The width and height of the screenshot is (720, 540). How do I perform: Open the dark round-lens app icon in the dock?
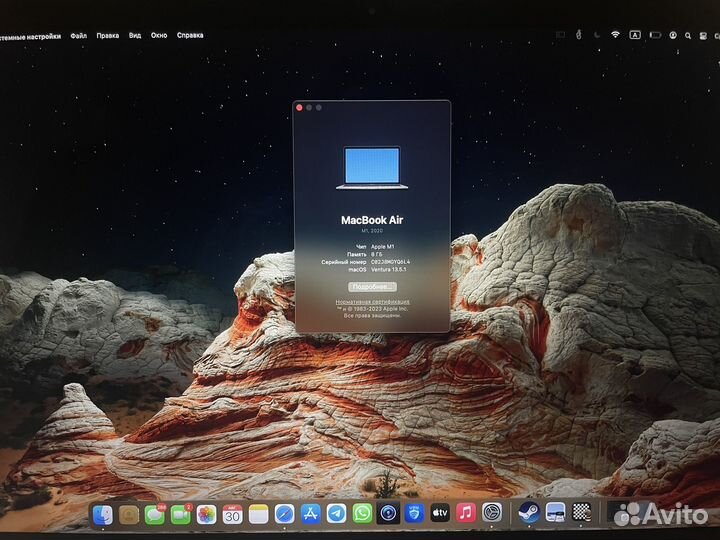(388, 513)
